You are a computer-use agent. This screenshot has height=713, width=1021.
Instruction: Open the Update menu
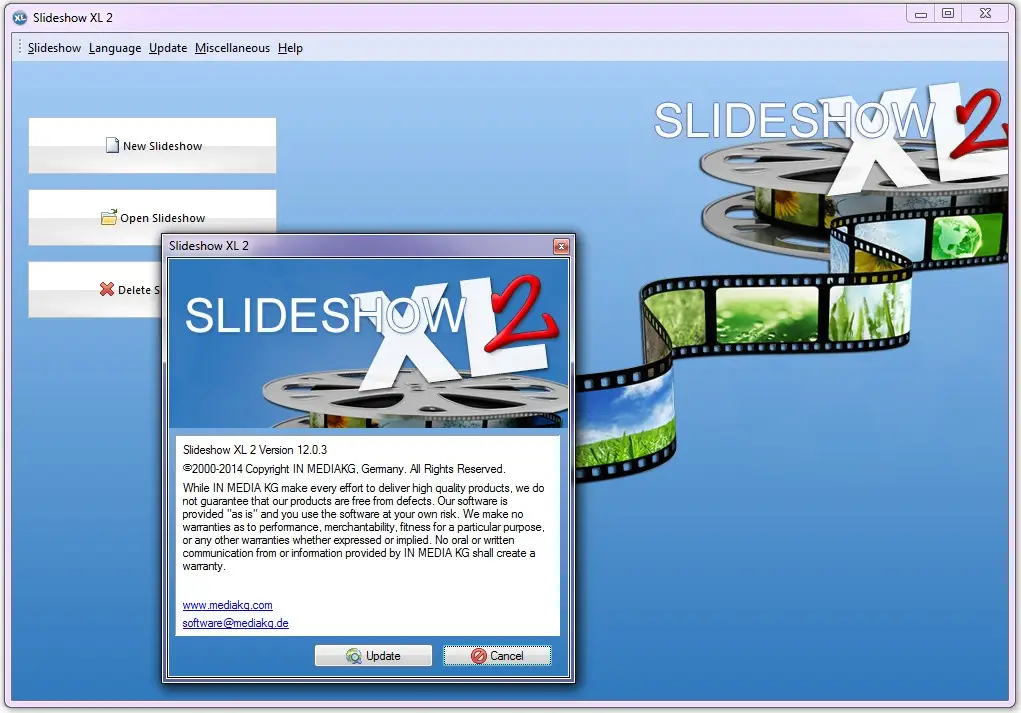(x=167, y=48)
